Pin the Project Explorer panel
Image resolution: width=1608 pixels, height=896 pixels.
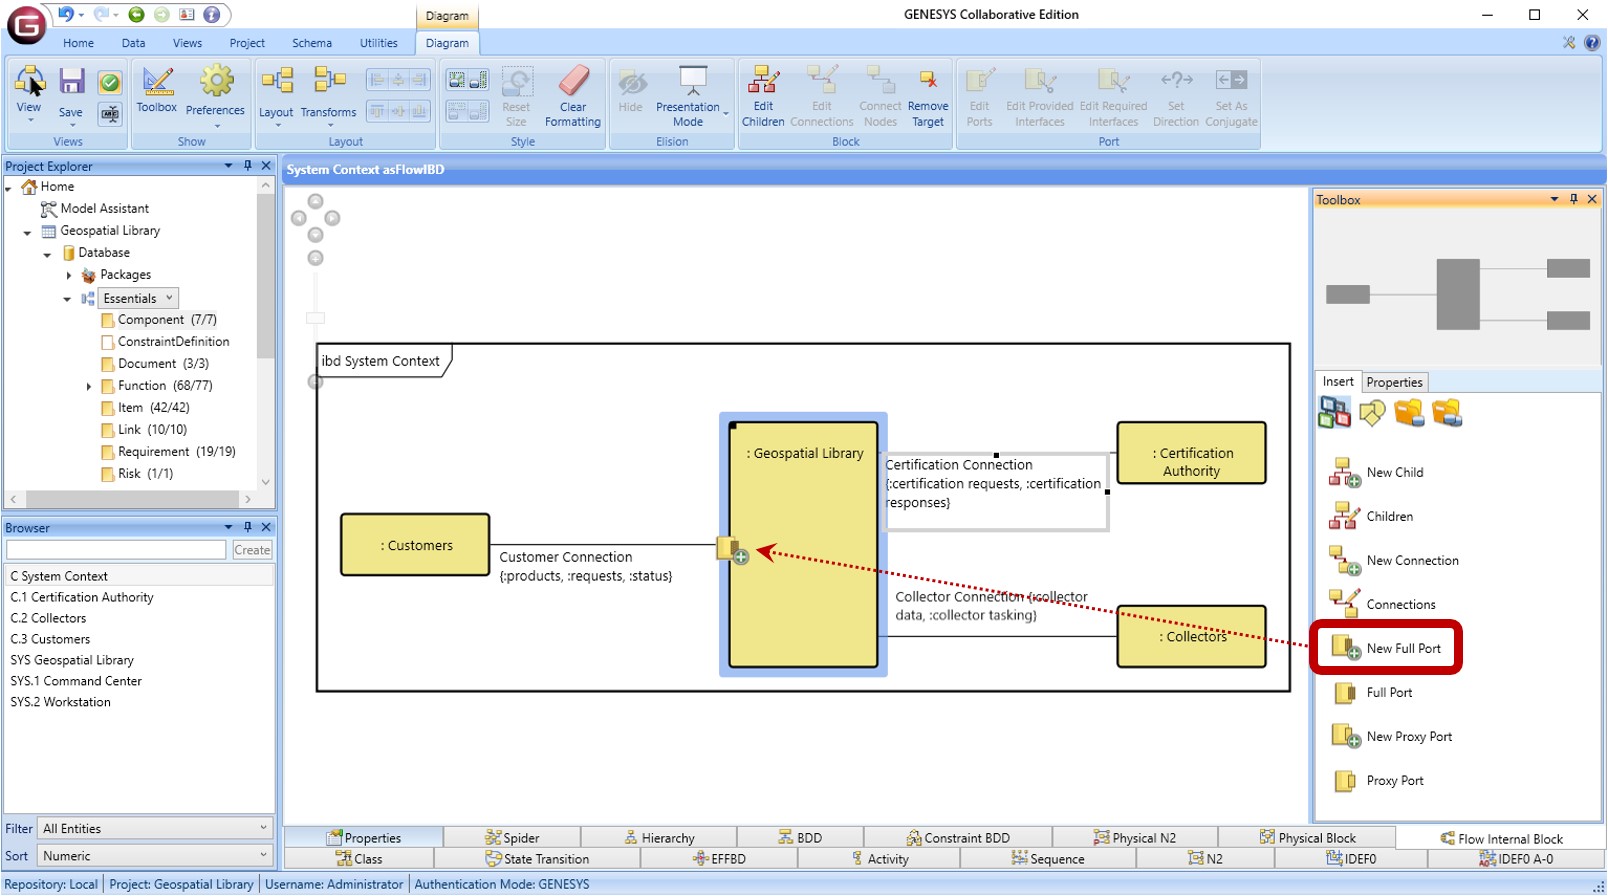(x=248, y=166)
